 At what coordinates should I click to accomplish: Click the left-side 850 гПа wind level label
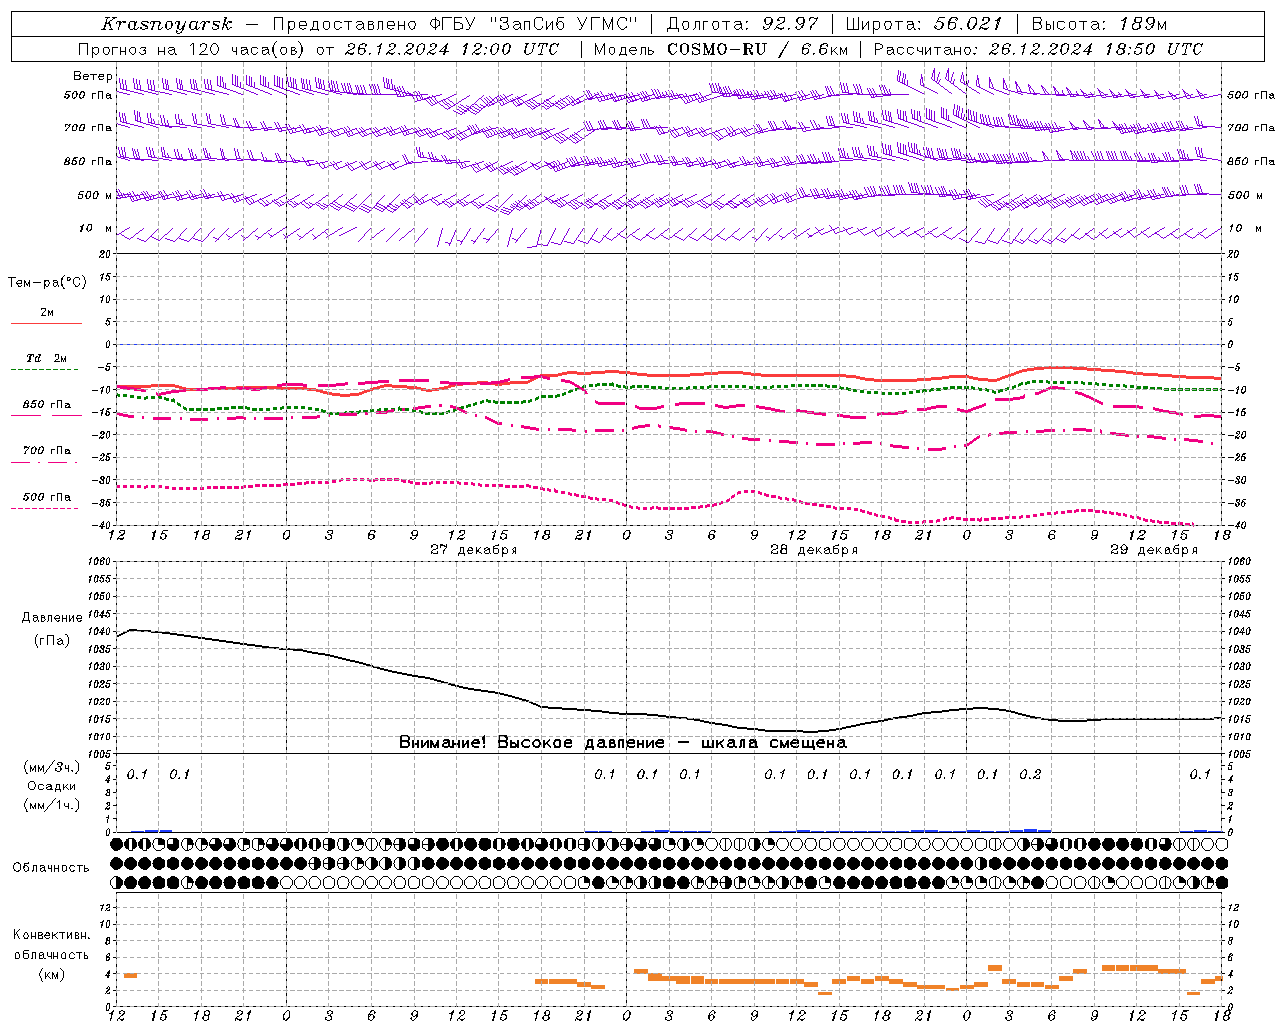(x=88, y=161)
